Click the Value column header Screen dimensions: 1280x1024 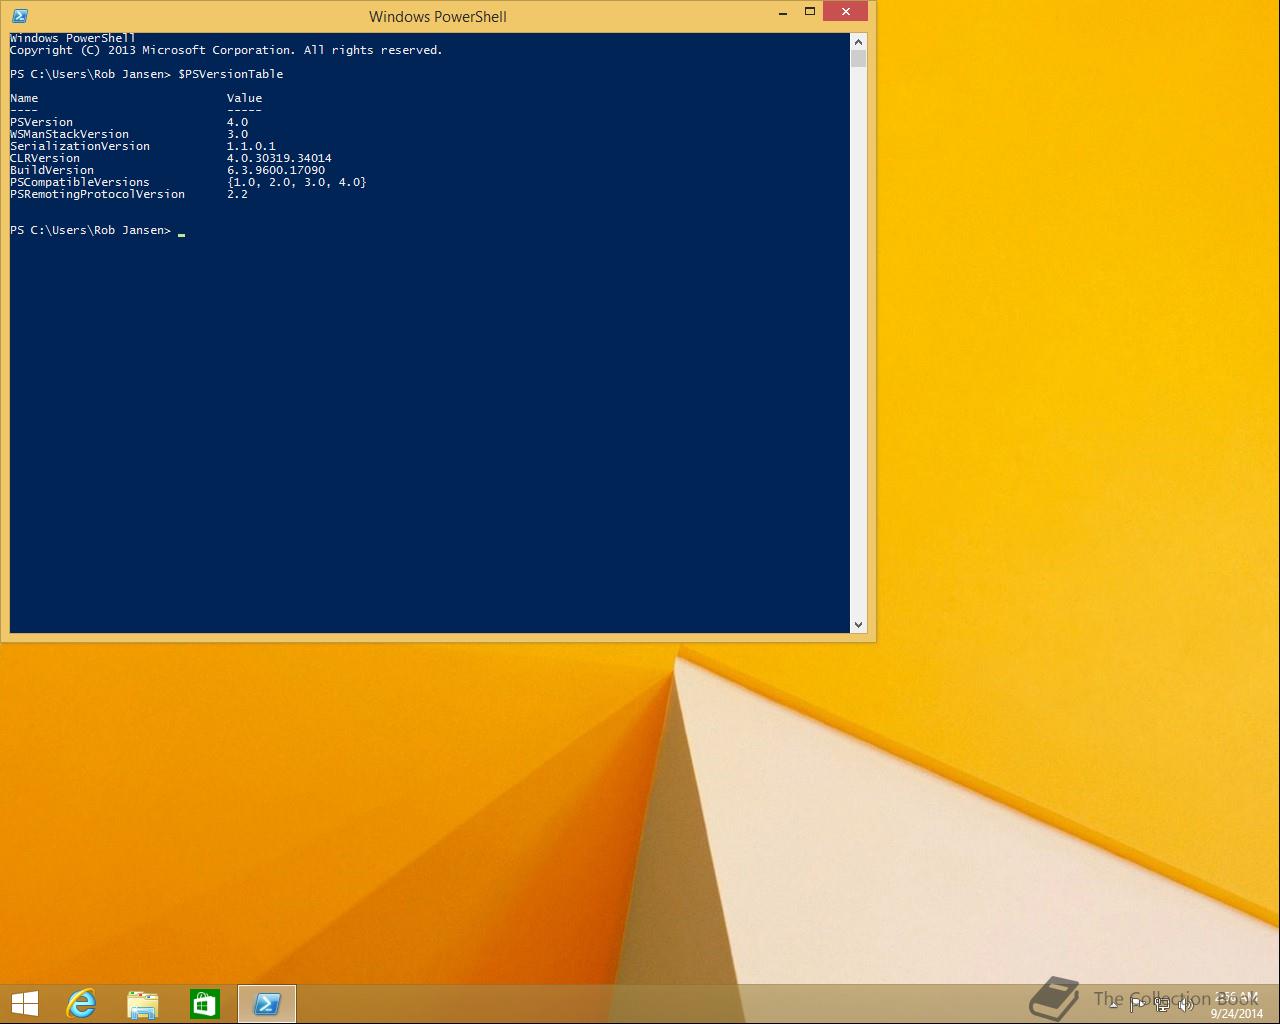[244, 98]
